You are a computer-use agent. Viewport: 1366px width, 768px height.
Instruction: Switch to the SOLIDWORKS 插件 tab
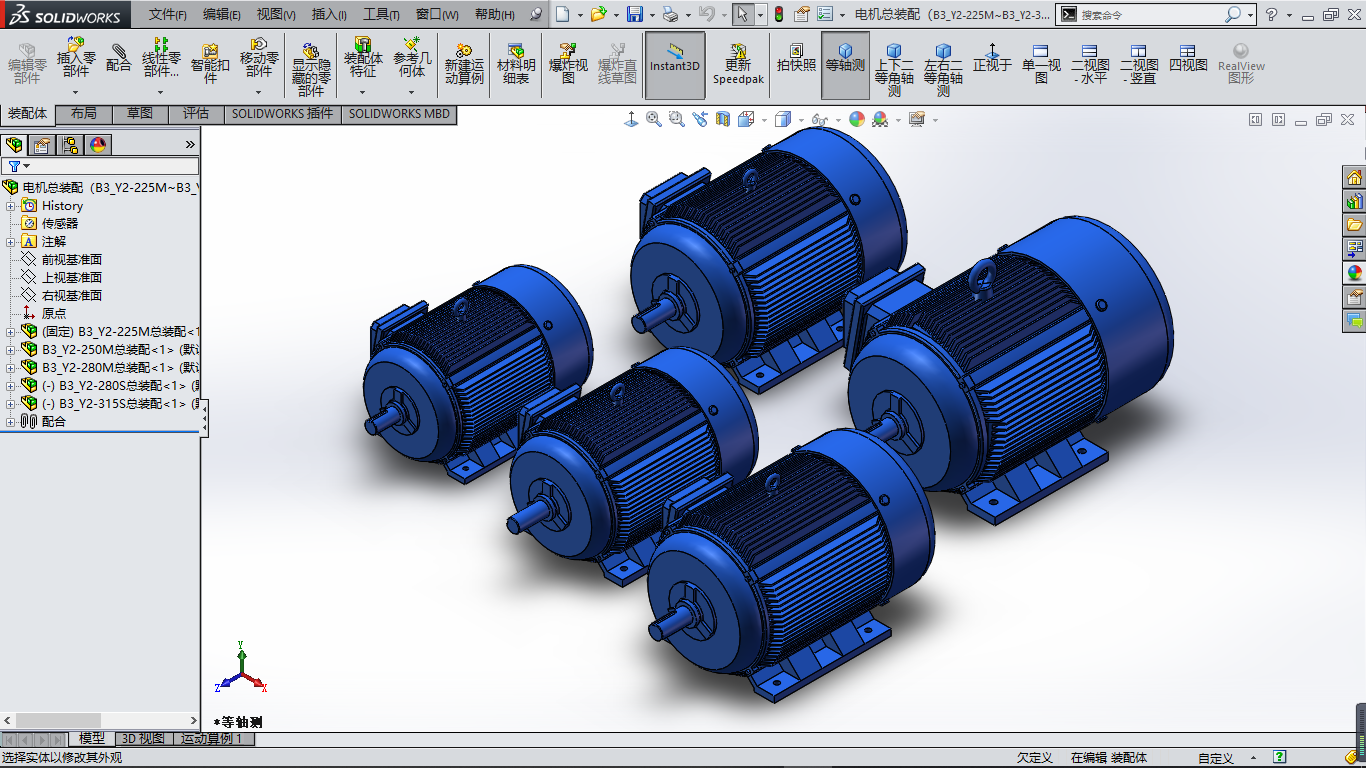click(282, 114)
